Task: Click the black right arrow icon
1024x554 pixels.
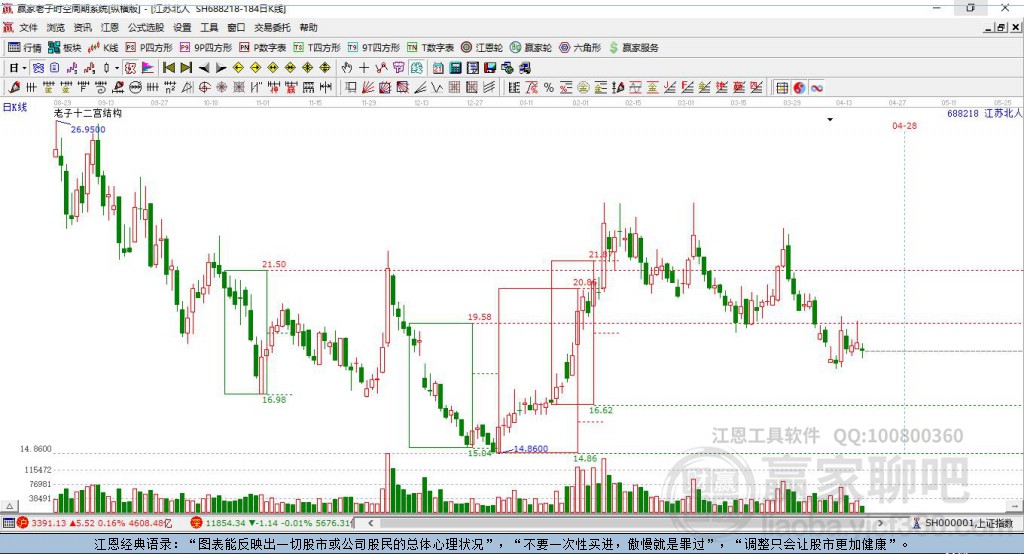Action: point(221,68)
